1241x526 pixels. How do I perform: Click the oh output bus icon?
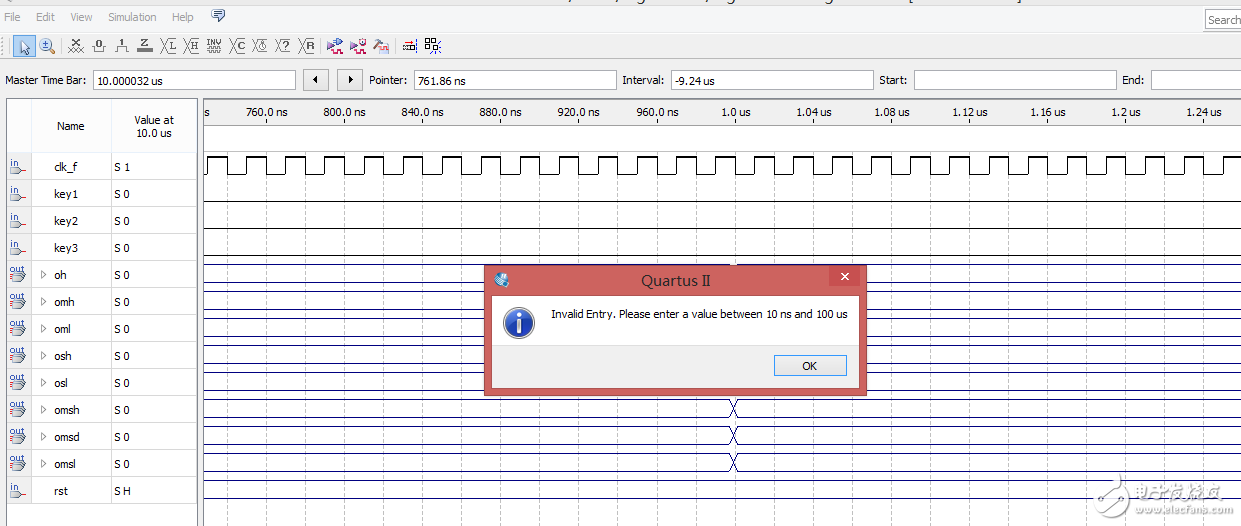pos(18,275)
